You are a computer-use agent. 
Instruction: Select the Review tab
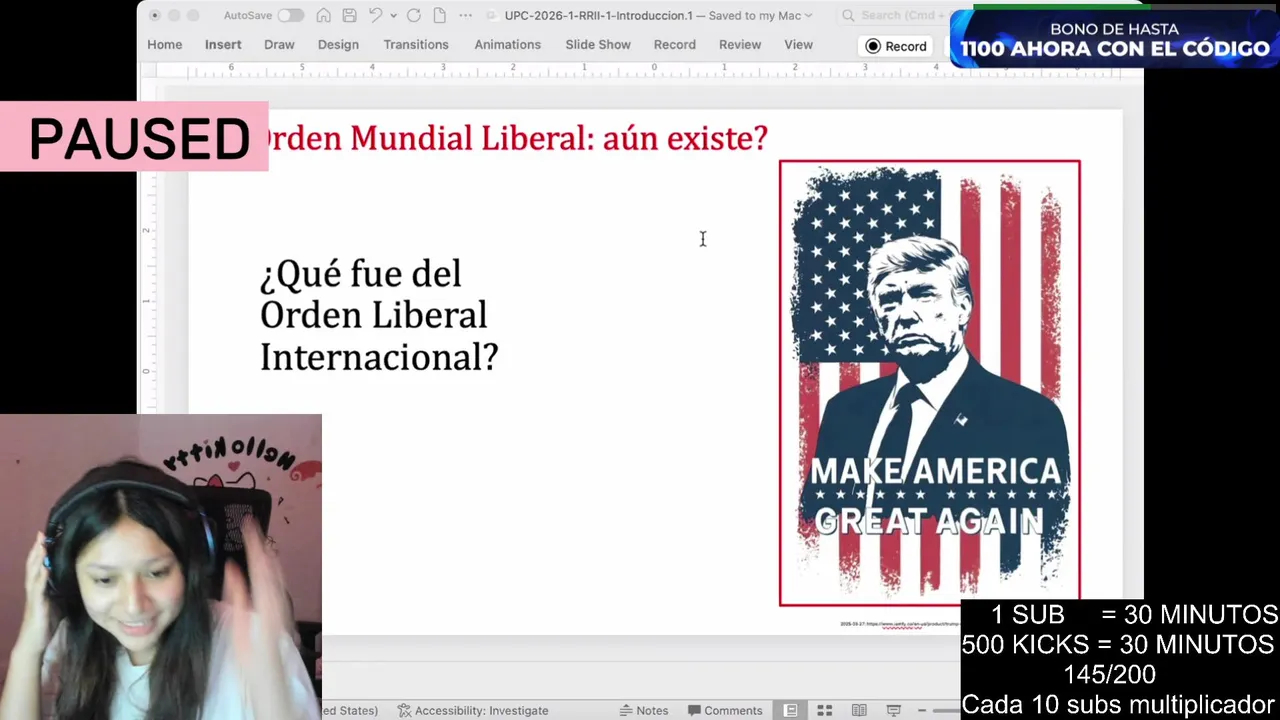[x=740, y=45]
